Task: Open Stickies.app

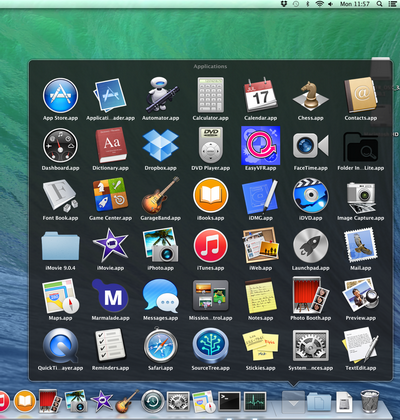Action: click(260, 345)
